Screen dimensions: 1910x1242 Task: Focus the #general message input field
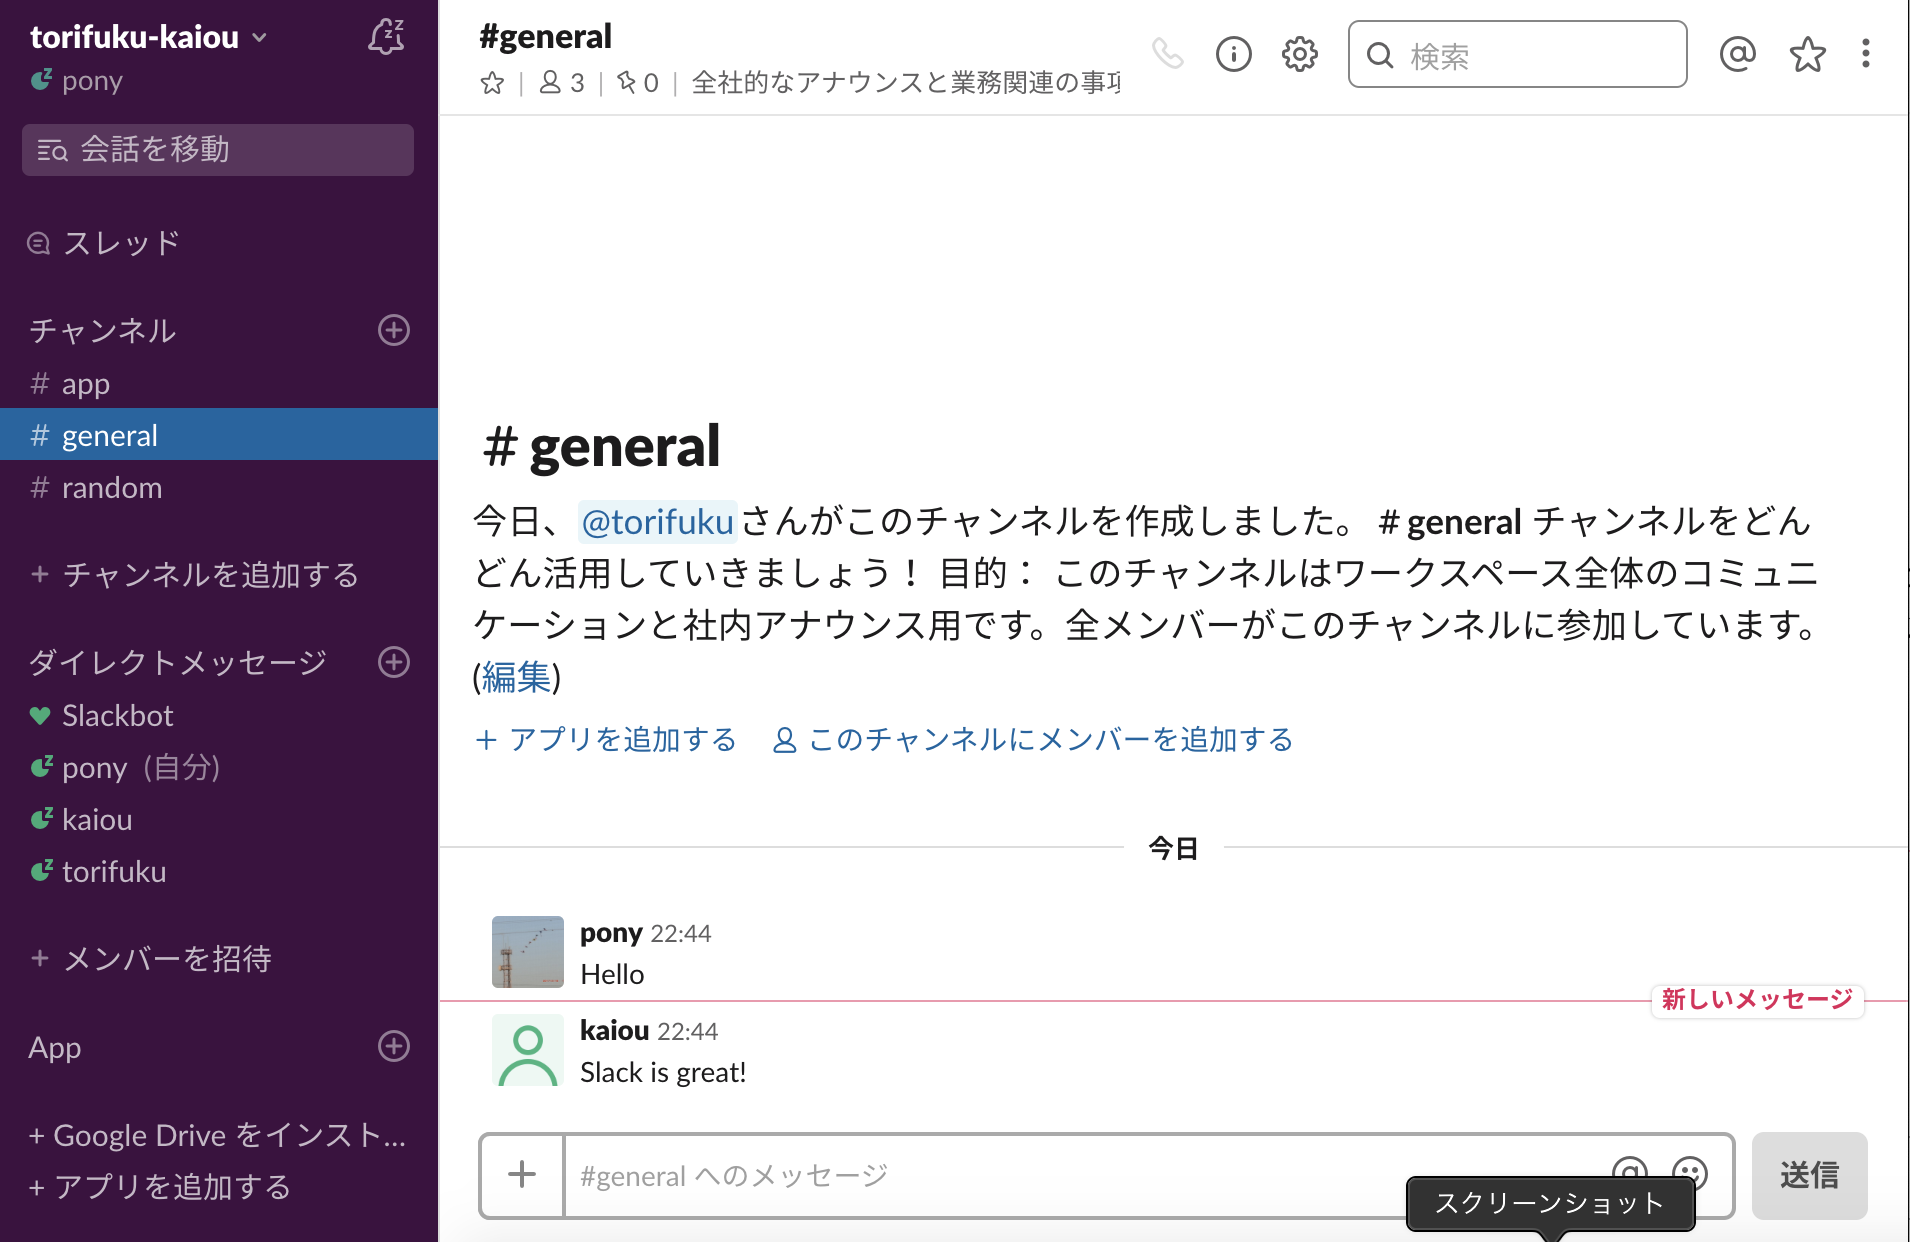point(1085,1175)
